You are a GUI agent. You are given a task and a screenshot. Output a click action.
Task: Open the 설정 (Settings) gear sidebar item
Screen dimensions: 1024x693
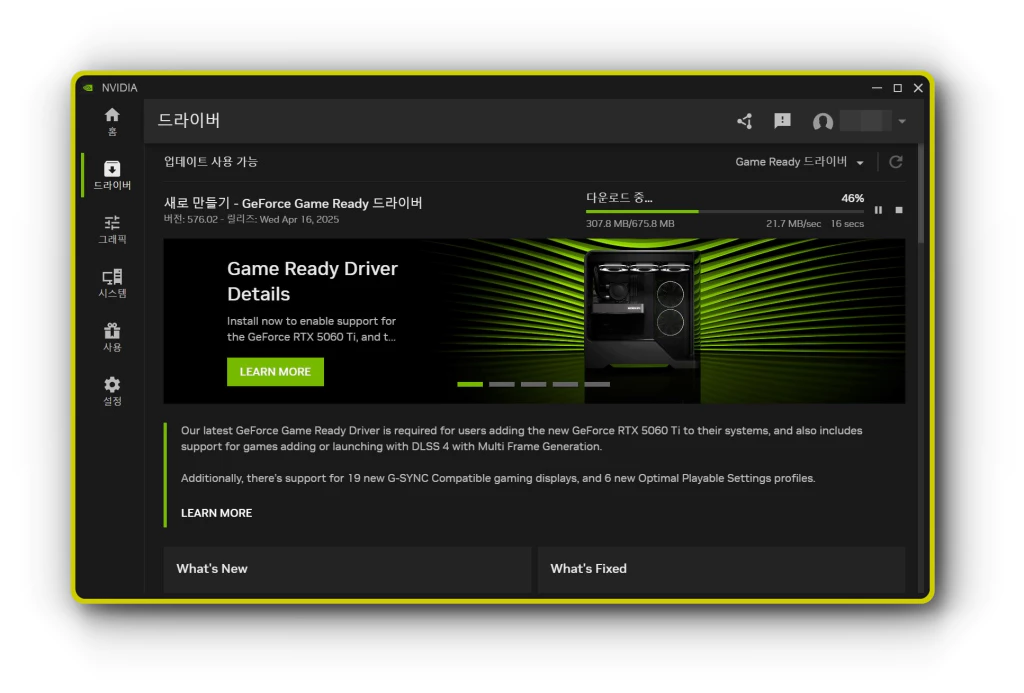[112, 391]
